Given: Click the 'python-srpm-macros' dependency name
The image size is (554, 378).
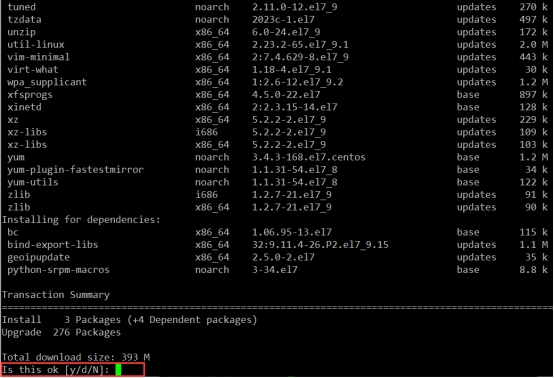Looking at the screenshot, I should (x=58, y=270).
